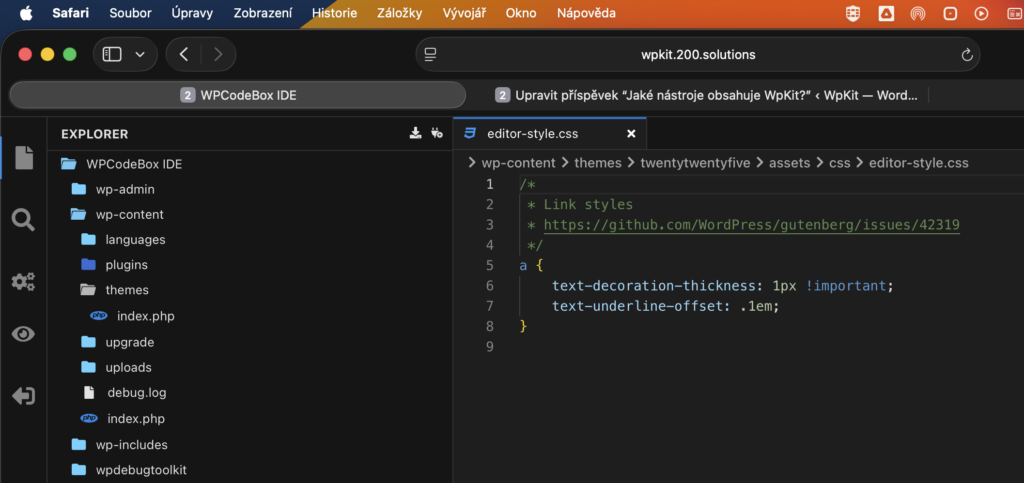Click the Safari page reload icon
Screen dimensions: 1024x483
(966, 54)
